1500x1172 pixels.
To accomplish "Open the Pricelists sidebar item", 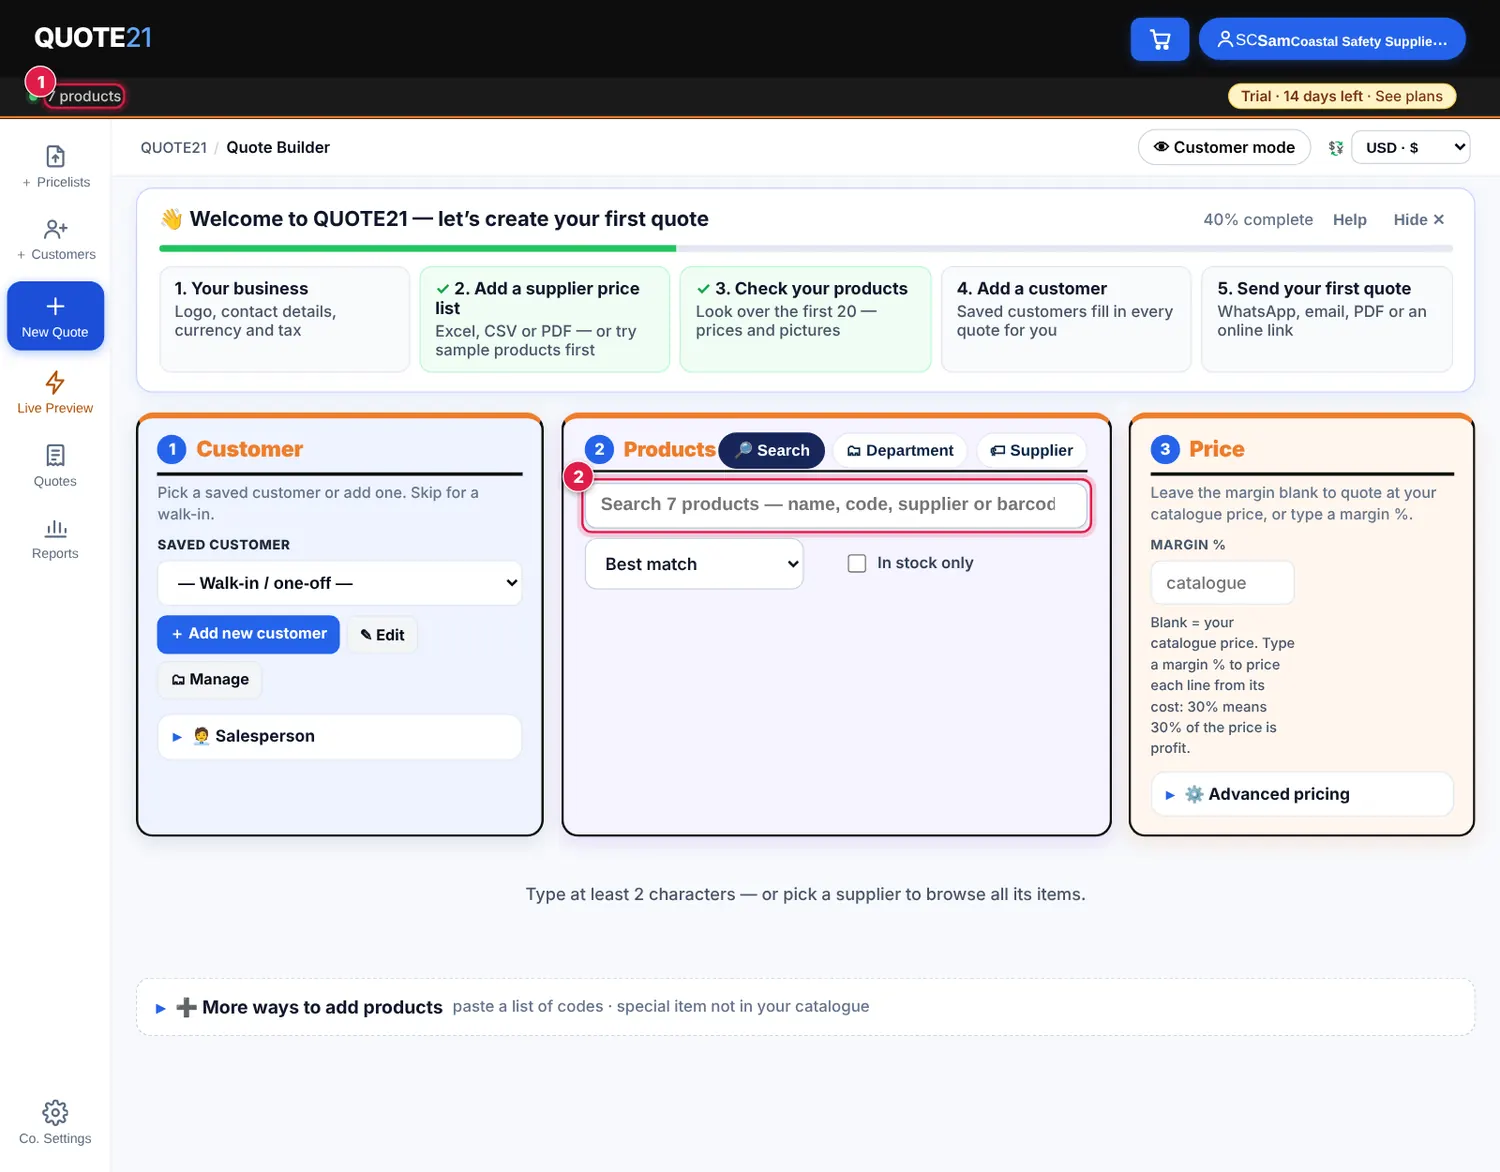I will point(55,167).
